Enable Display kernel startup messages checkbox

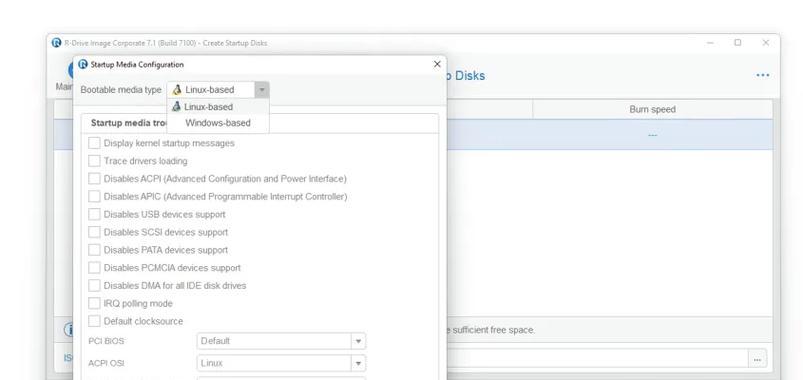pos(94,143)
